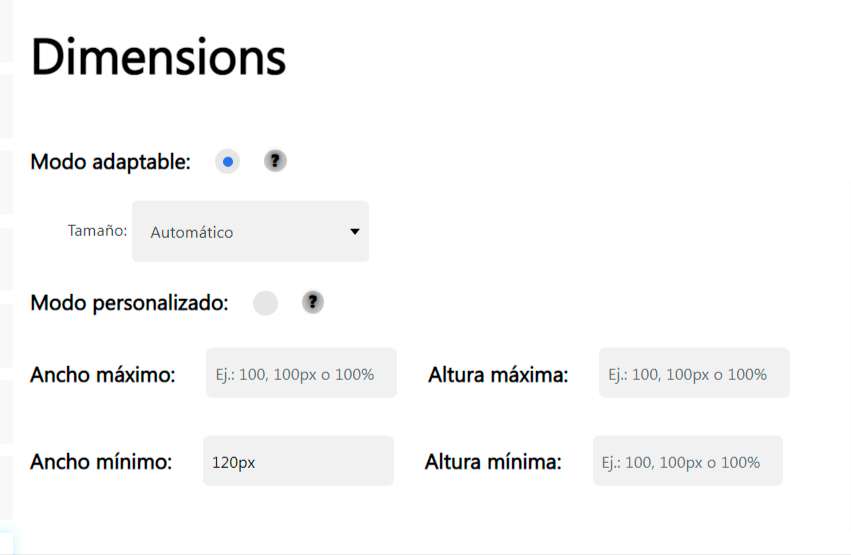Click the Modo personalizado label
The image size is (851, 555).
129,303
